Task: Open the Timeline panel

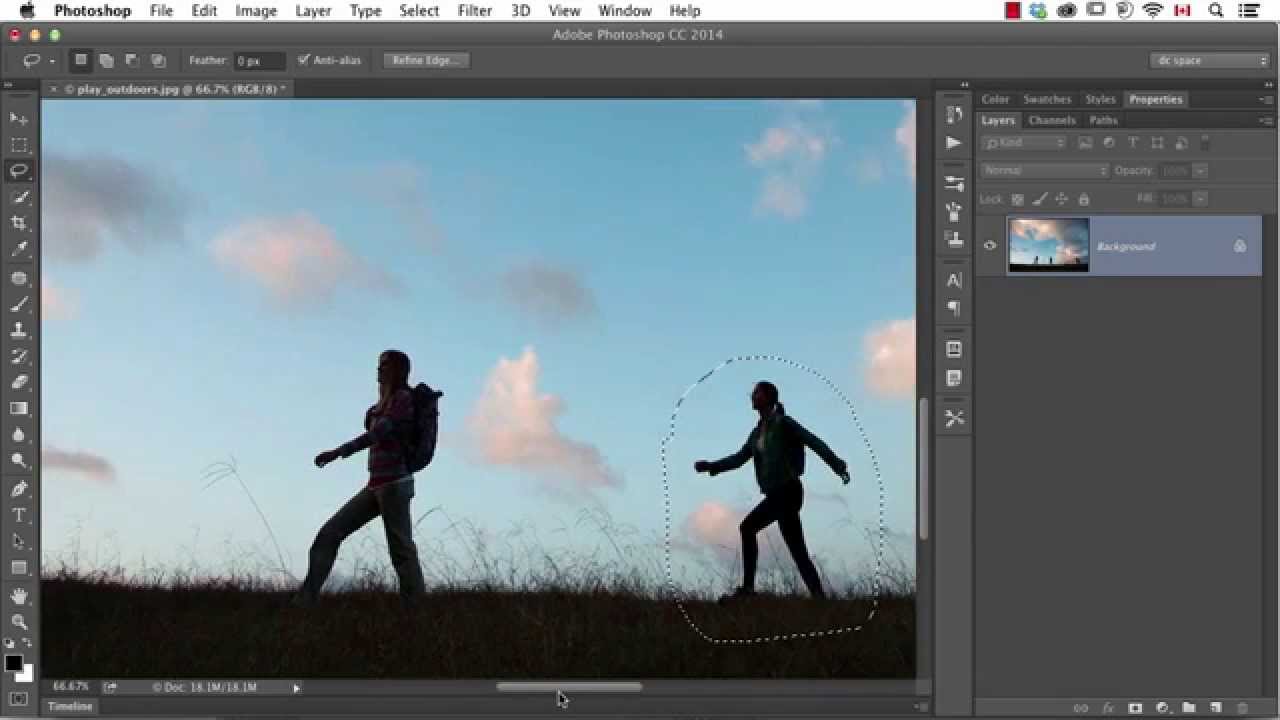Action: [70, 706]
